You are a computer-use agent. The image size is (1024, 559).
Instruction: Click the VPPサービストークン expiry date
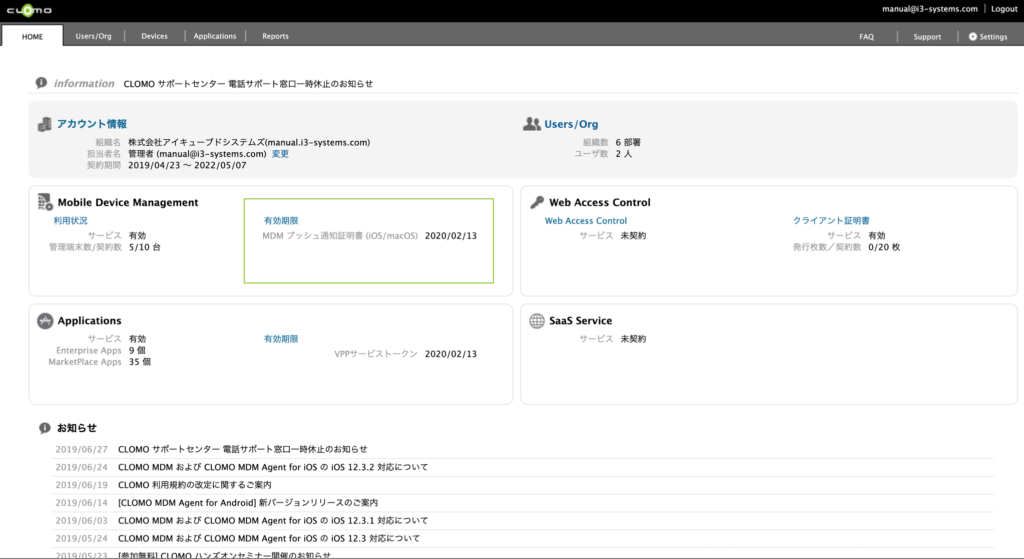pyautogui.click(x=451, y=354)
